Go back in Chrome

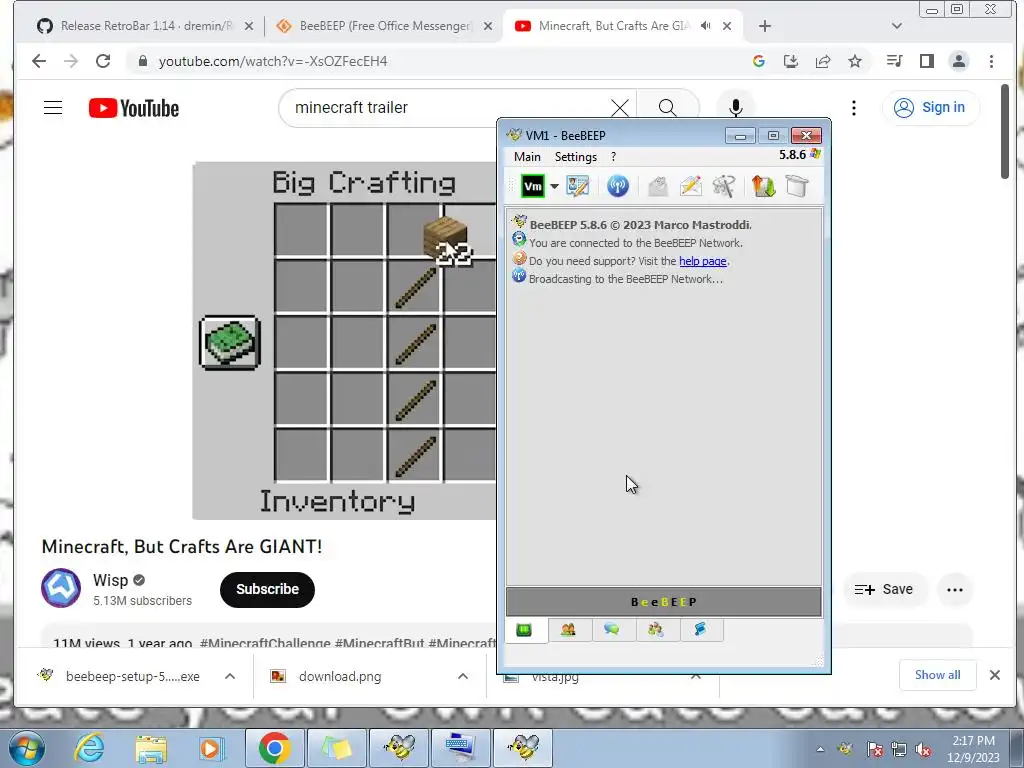click(x=39, y=61)
